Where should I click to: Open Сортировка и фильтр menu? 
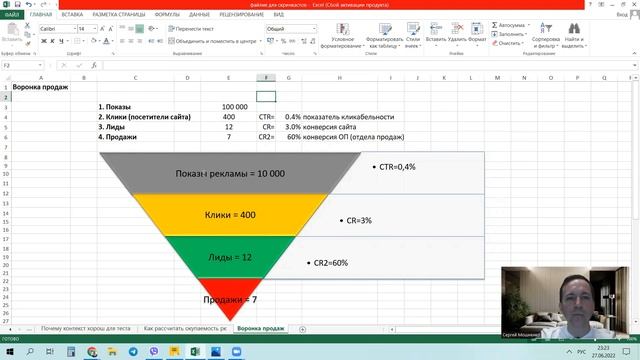(x=546, y=35)
